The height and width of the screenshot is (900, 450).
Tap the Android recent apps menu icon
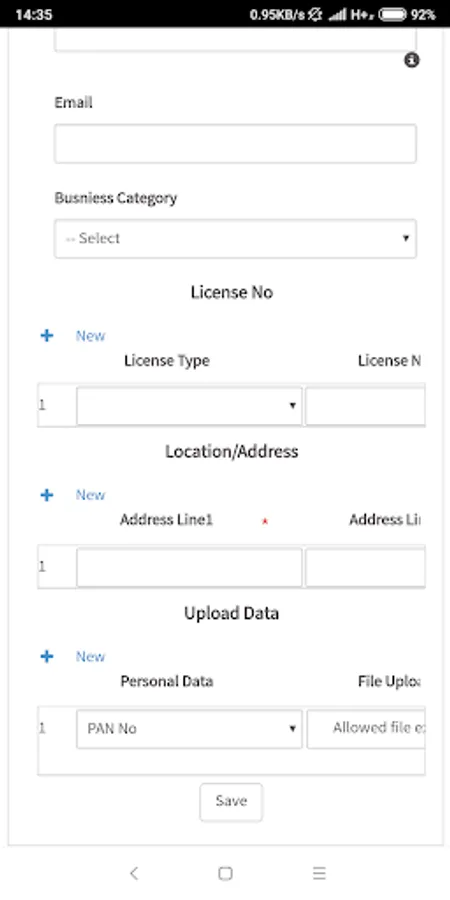tap(319, 873)
